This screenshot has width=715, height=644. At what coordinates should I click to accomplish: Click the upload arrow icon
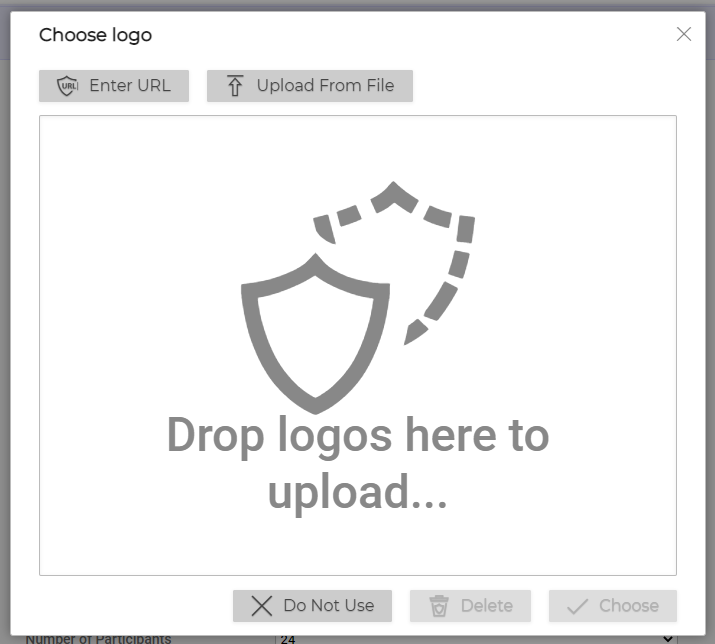point(235,86)
